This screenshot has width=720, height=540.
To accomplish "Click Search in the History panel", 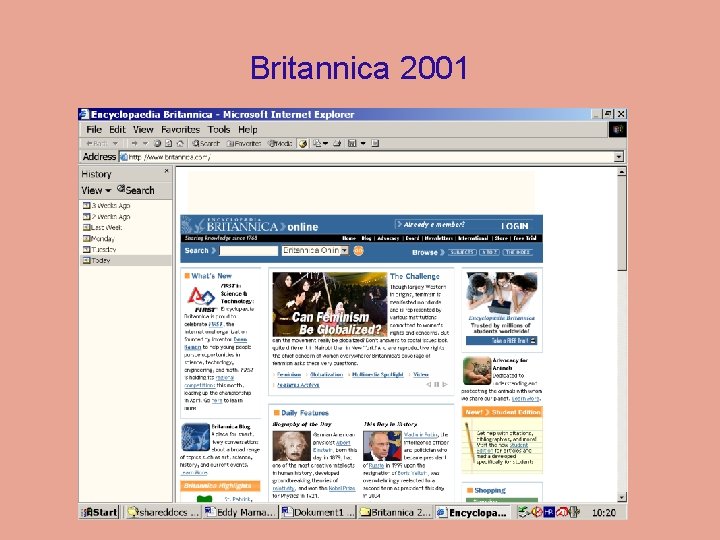I will (135, 190).
